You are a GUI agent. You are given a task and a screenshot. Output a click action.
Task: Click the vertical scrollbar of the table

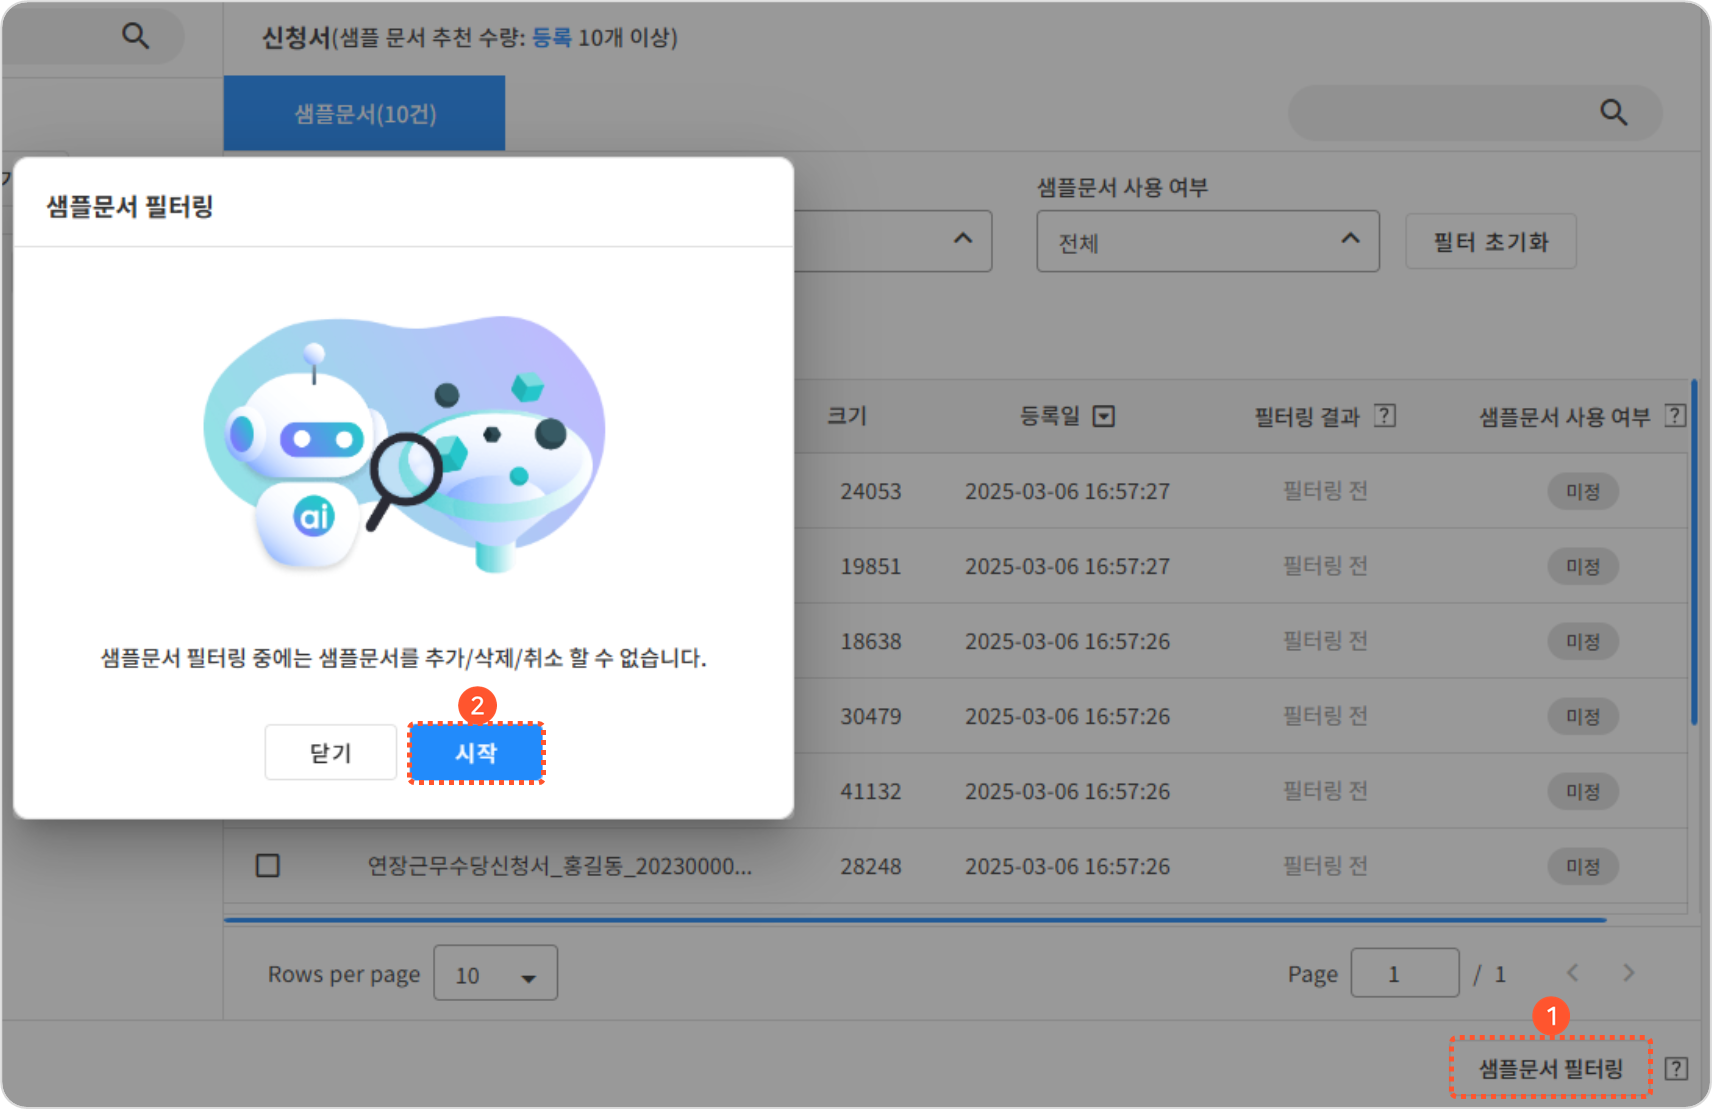(1693, 552)
